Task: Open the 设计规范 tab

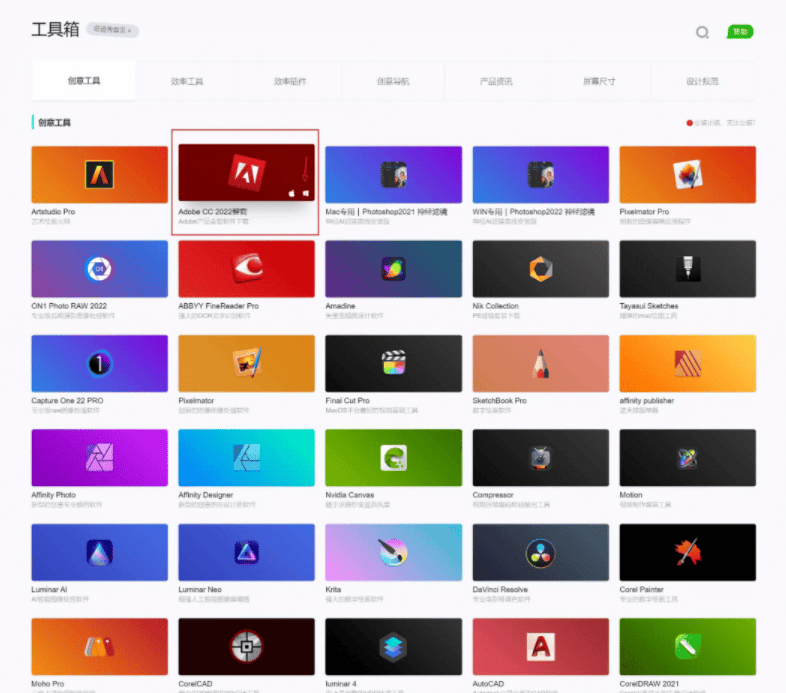Action: (x=702, y=81)
